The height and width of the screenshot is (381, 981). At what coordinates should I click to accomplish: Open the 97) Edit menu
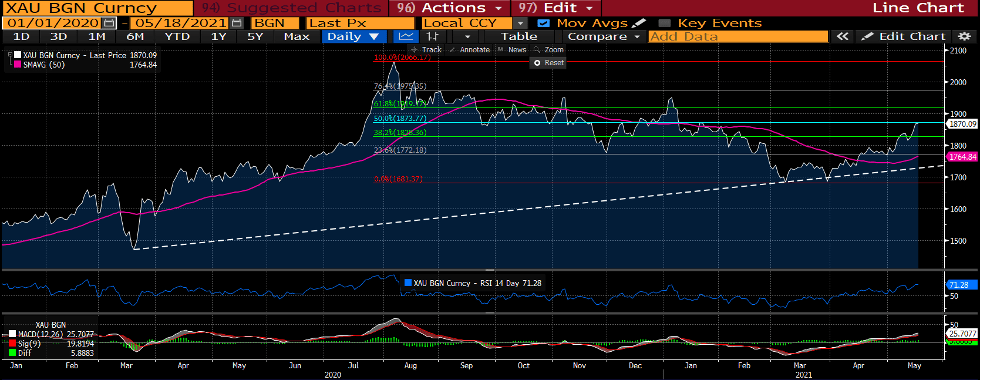click(556, 8)
